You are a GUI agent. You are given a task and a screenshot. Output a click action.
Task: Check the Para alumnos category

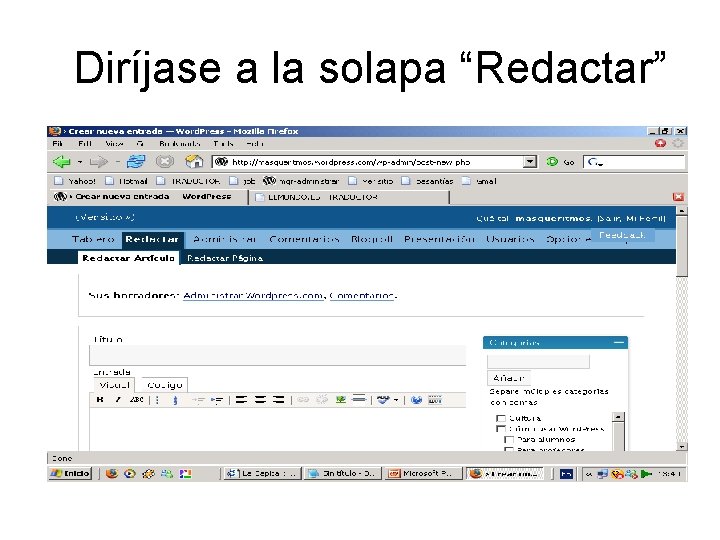coord(509,439)
